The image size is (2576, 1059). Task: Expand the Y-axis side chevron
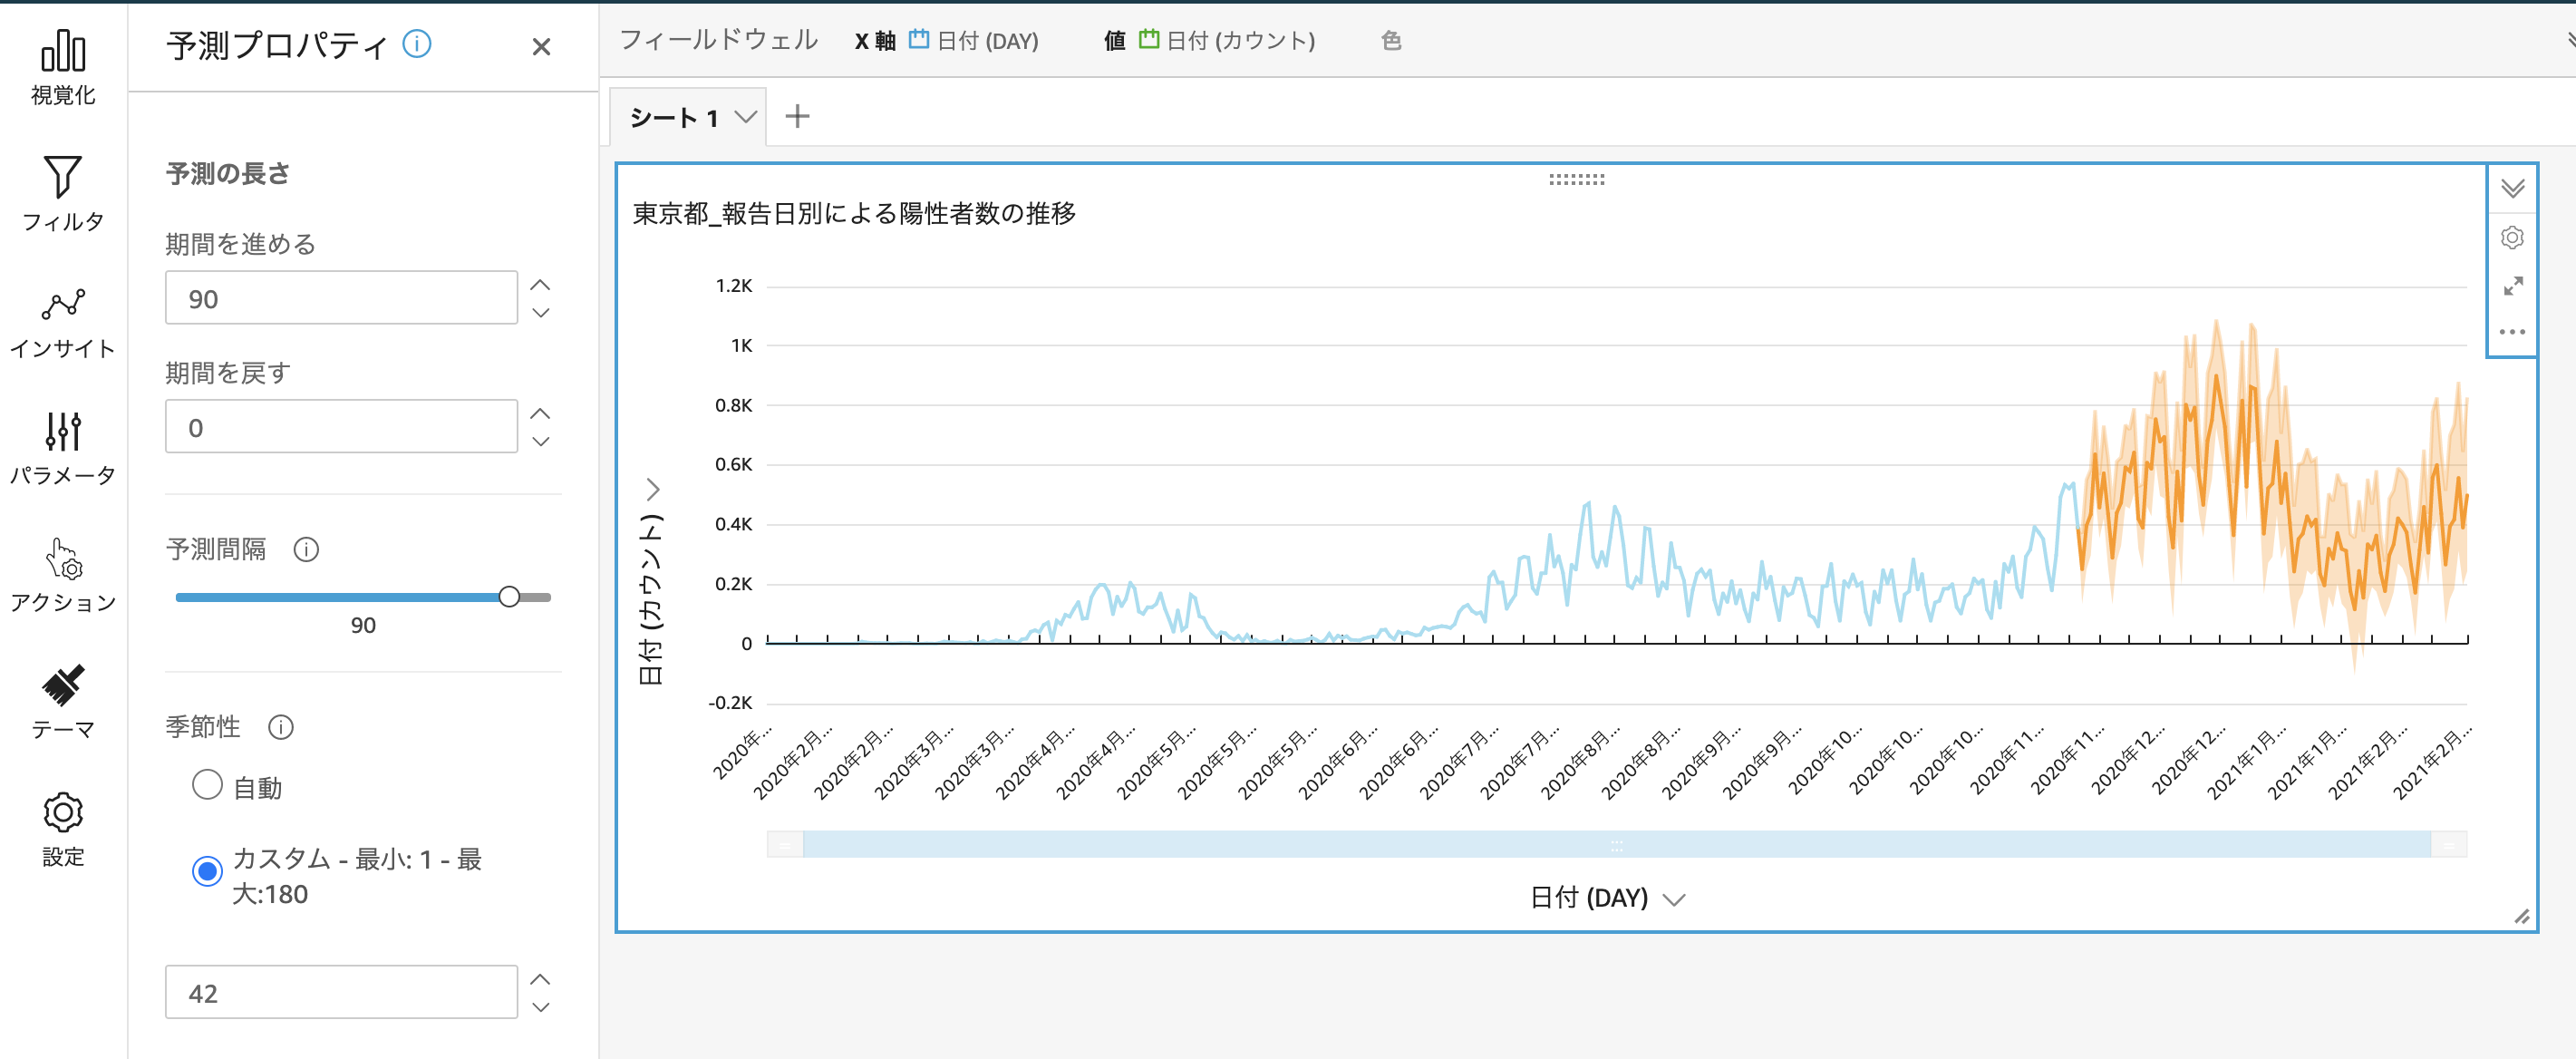point(653,489)
